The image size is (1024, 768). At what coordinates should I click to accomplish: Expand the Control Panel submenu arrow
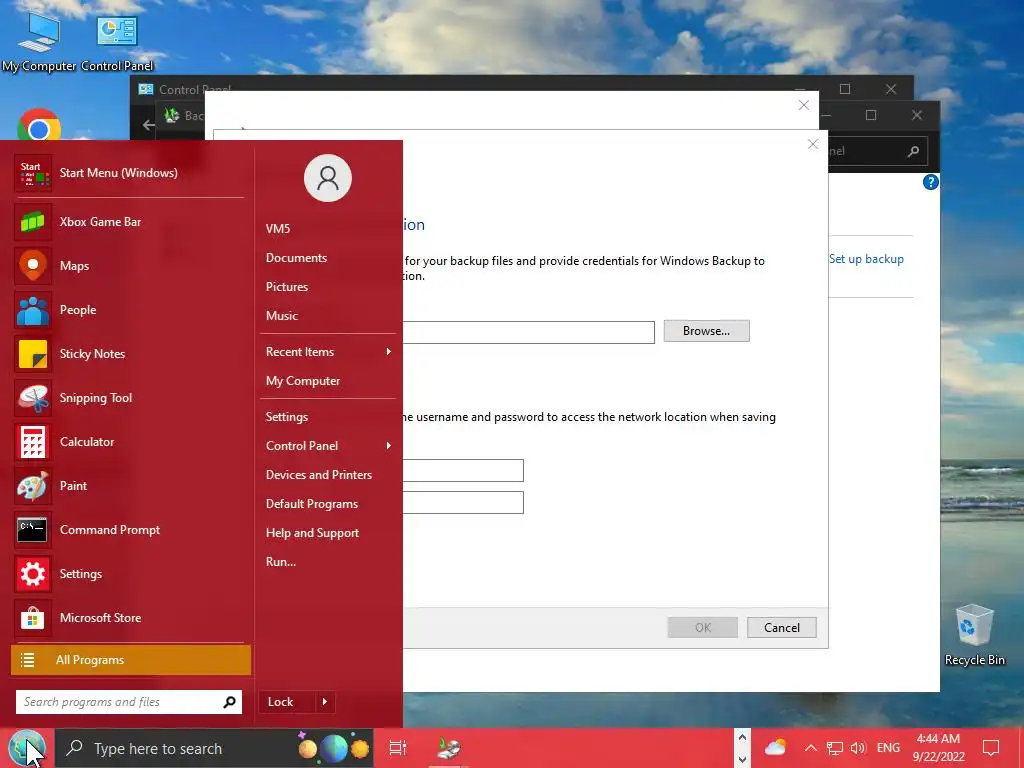click(x=389, y=446)
